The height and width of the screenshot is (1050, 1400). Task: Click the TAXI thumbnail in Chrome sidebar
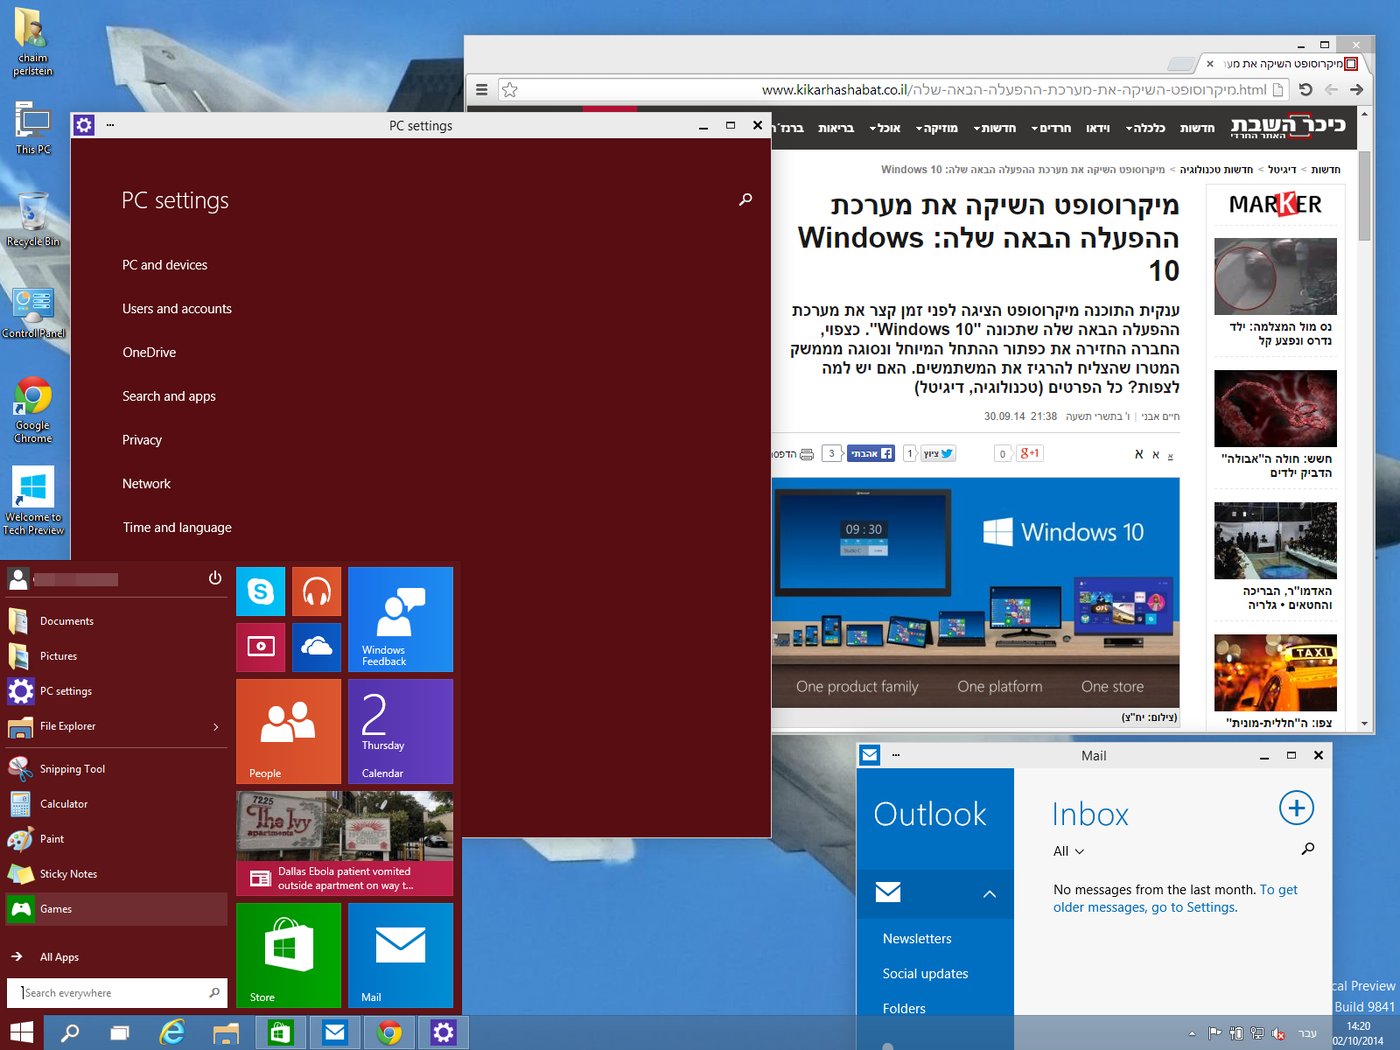pos(1275,672)
